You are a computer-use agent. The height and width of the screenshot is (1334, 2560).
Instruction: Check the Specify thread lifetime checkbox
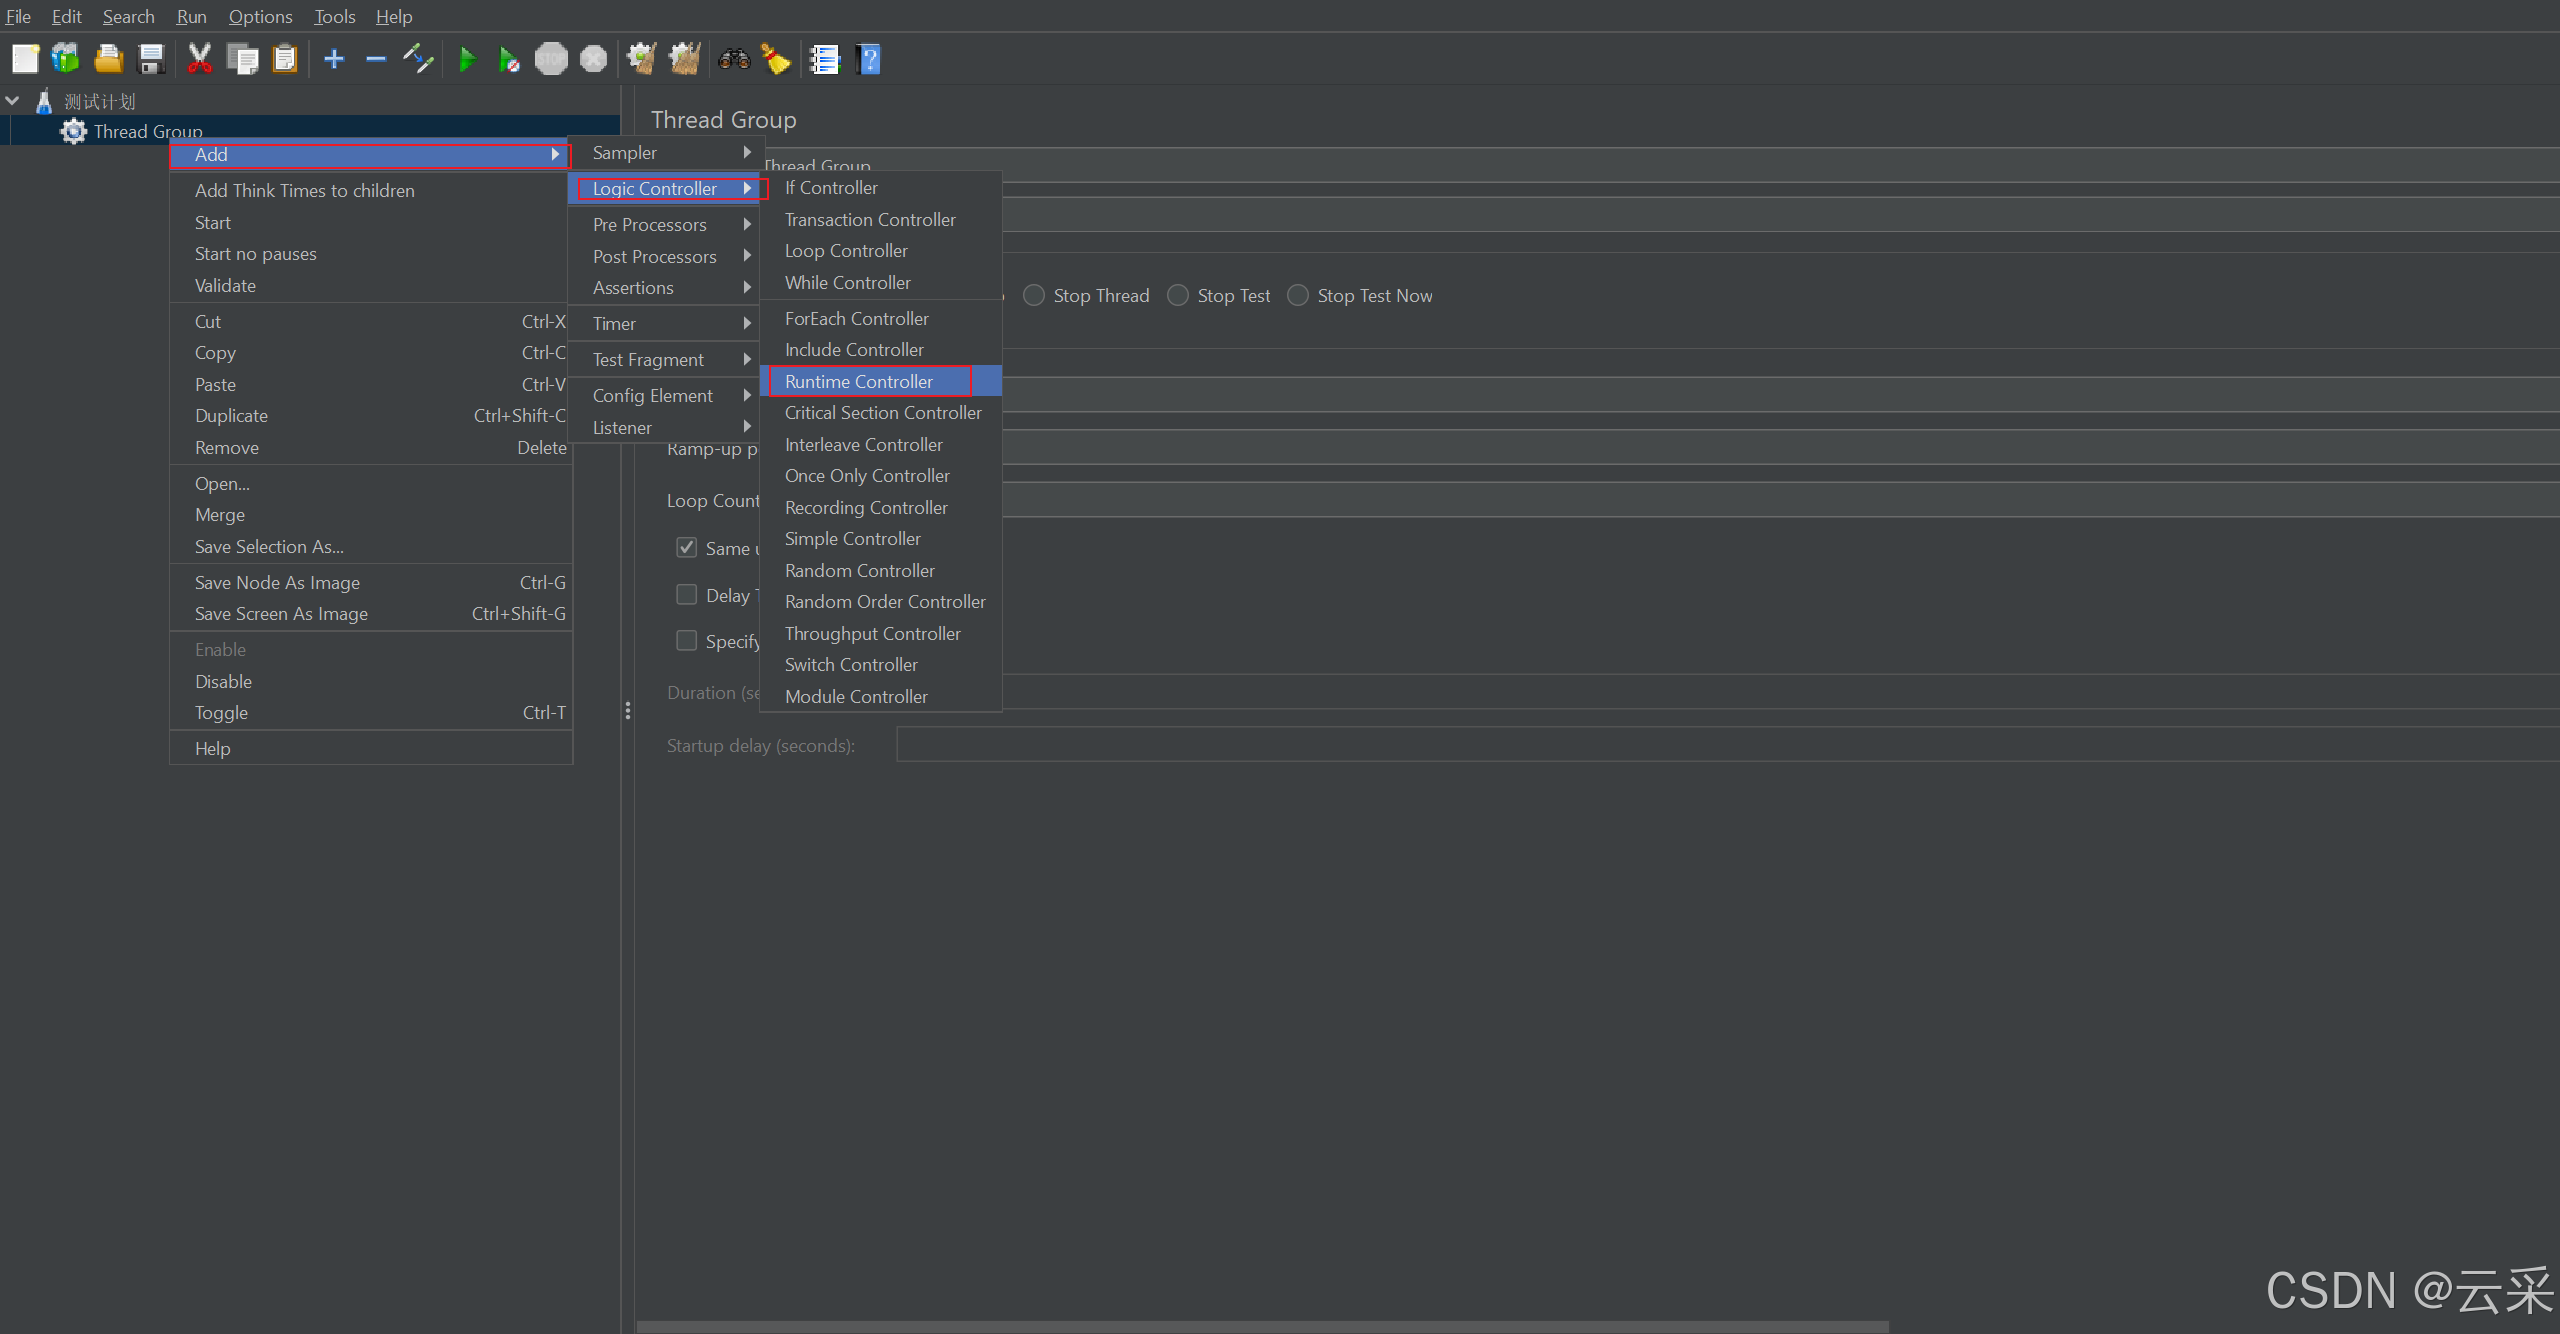(687, 640)
